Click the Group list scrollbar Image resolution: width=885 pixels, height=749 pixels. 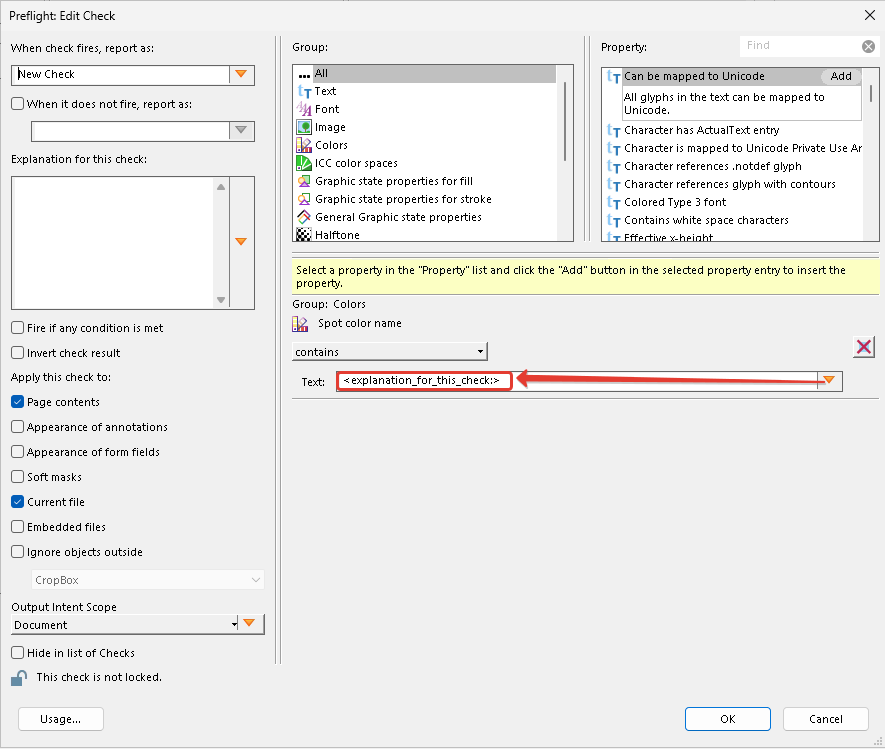(x=565, y=121)
